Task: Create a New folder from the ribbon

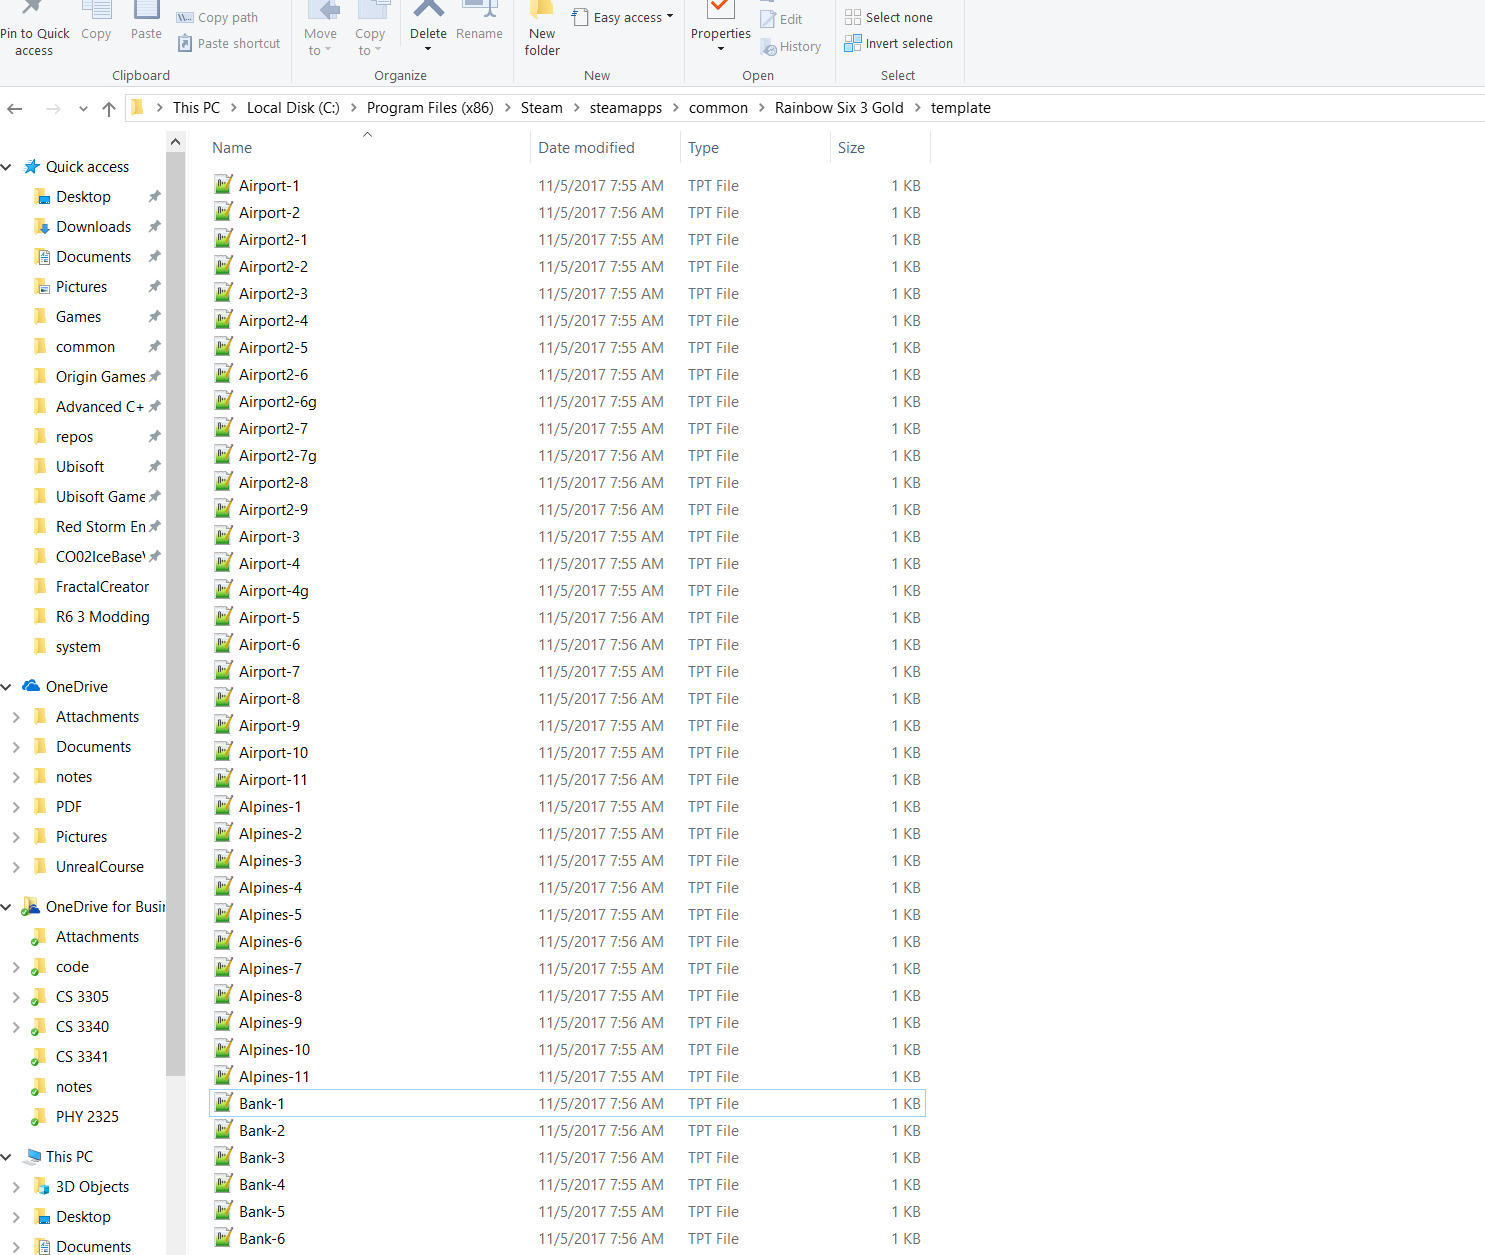Action: pyautogui.click(x=542, y=29)
